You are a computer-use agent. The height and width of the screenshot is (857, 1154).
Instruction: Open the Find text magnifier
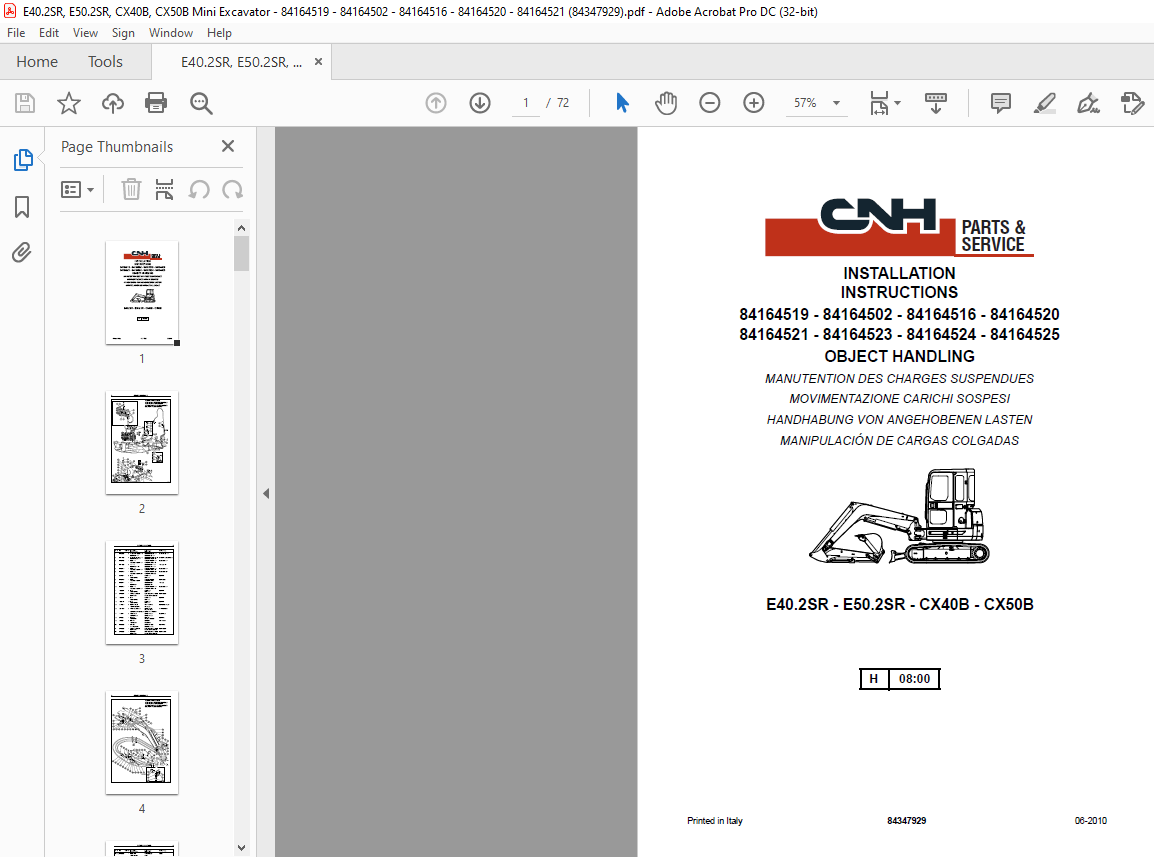(x=201, y=103)
